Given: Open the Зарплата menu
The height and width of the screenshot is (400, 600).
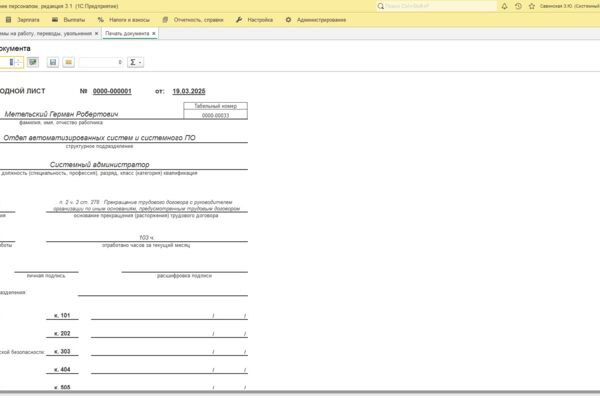Looking at the screenshot, I should click(28, 20).
